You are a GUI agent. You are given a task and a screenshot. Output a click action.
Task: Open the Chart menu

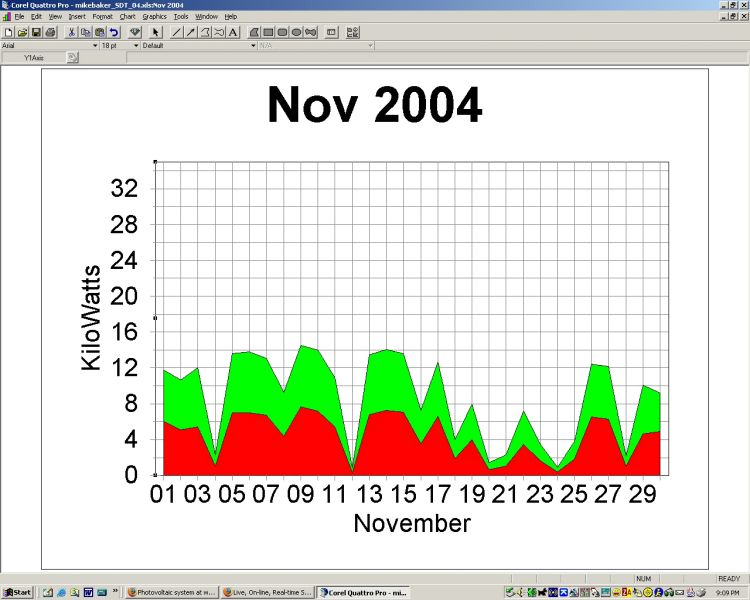[127, 17]
